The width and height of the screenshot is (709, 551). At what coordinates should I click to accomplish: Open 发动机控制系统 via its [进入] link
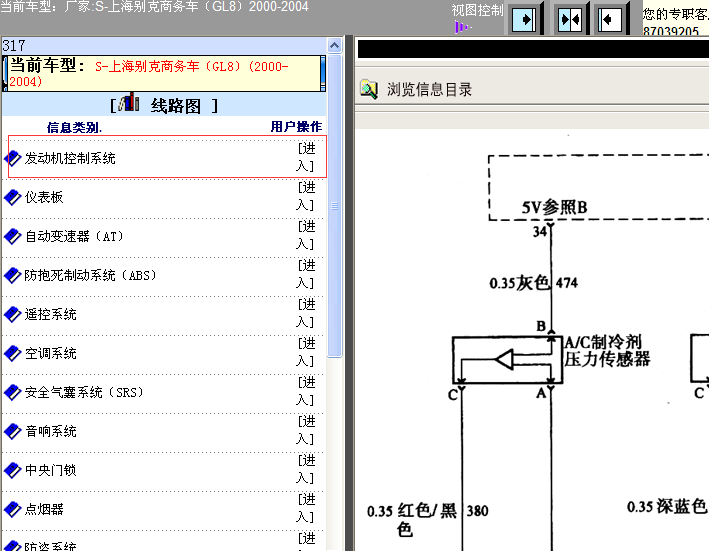point(306,157)
